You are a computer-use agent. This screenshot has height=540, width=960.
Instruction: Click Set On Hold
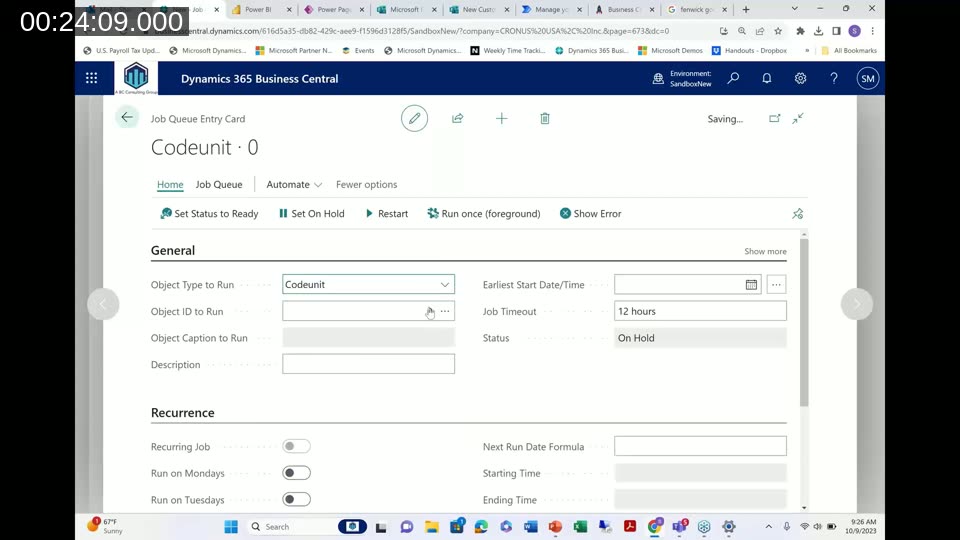[x=312, y=214]
